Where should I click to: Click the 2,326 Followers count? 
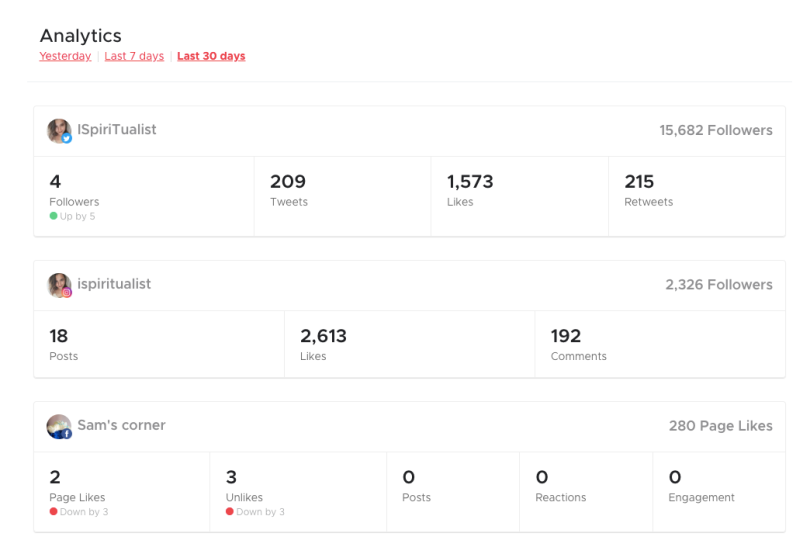718,285
